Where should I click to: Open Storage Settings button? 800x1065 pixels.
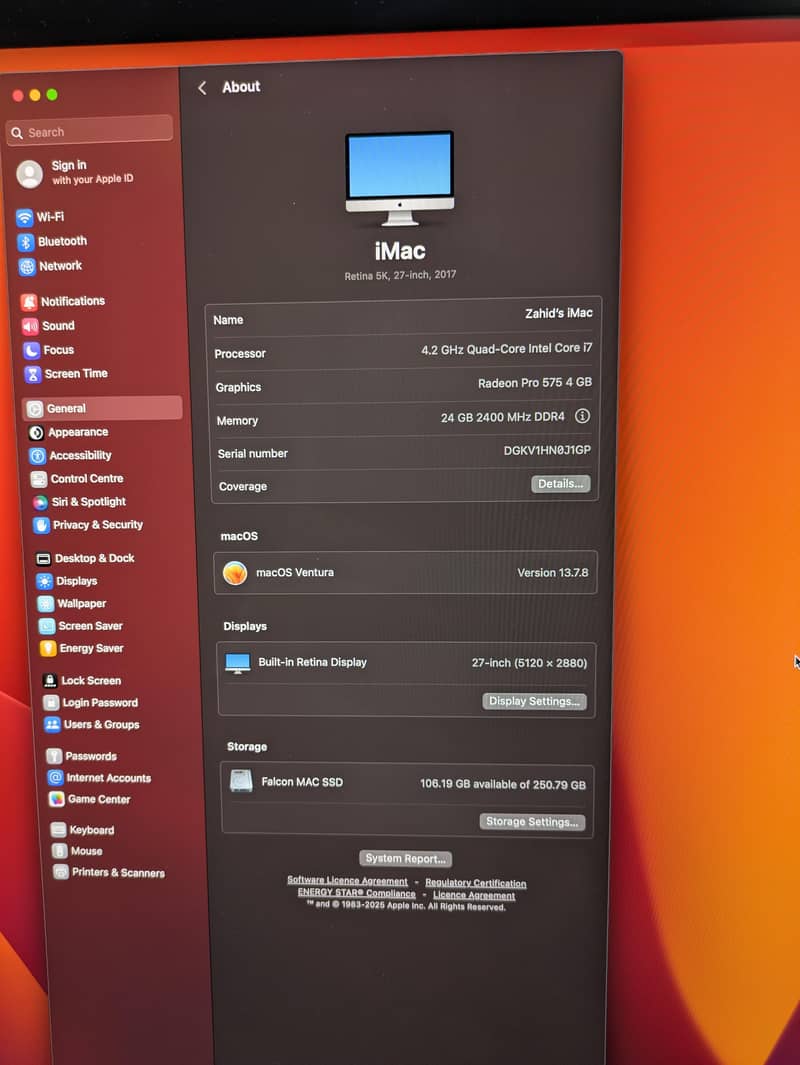pyautogui.click(x=532, y=822)
